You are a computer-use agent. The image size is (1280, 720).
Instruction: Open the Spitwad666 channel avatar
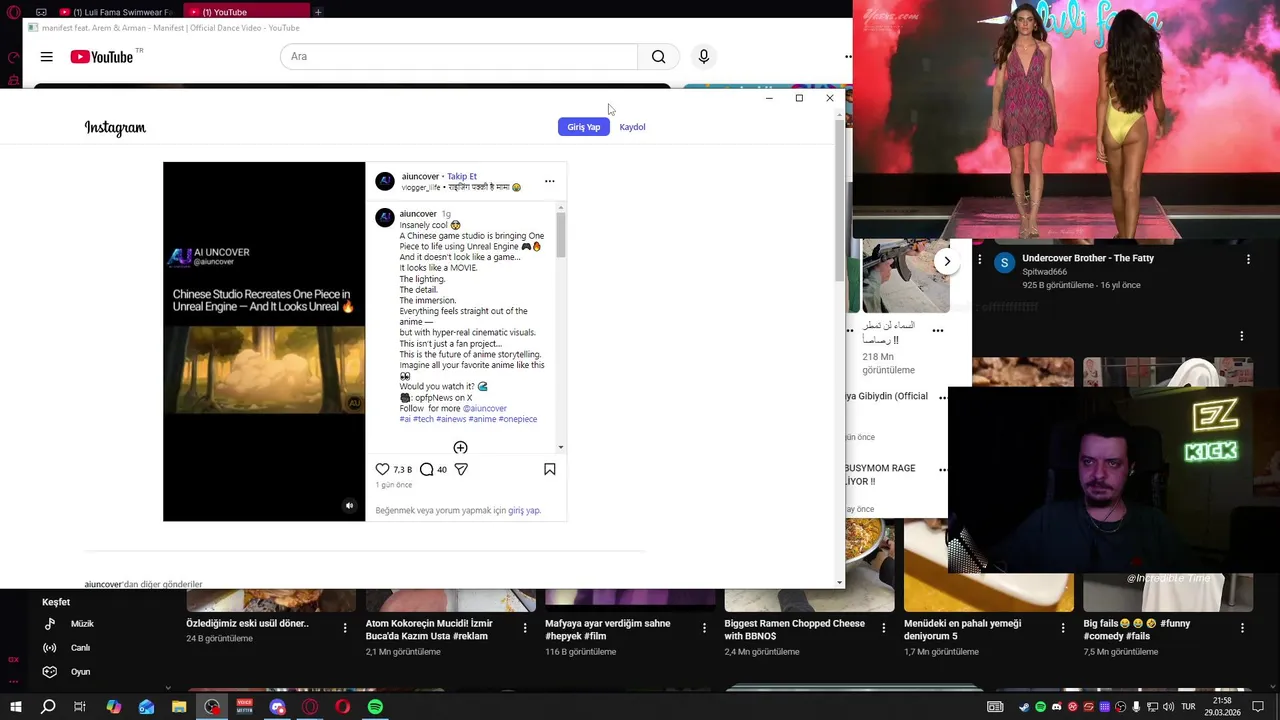coord(1004,263)
